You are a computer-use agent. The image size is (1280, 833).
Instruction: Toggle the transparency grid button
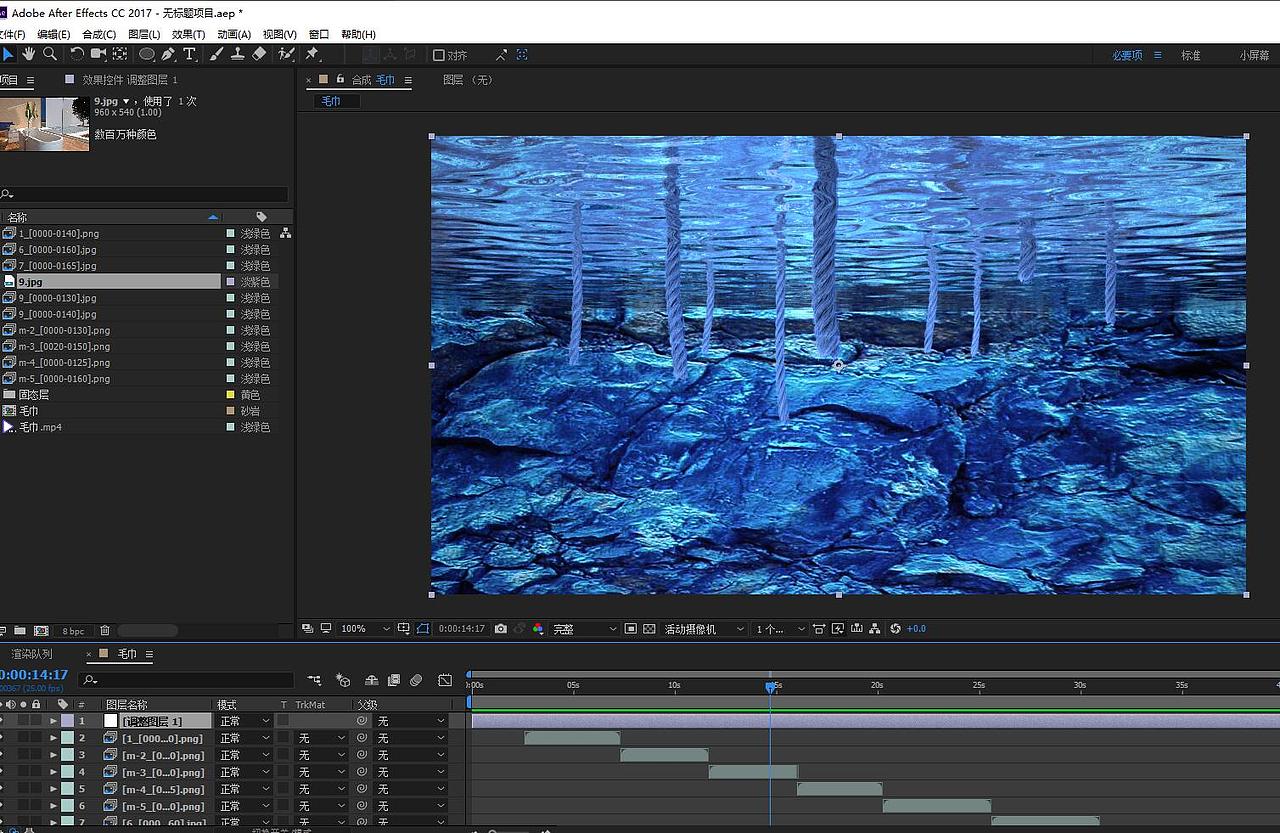click(x=649, y=629)
